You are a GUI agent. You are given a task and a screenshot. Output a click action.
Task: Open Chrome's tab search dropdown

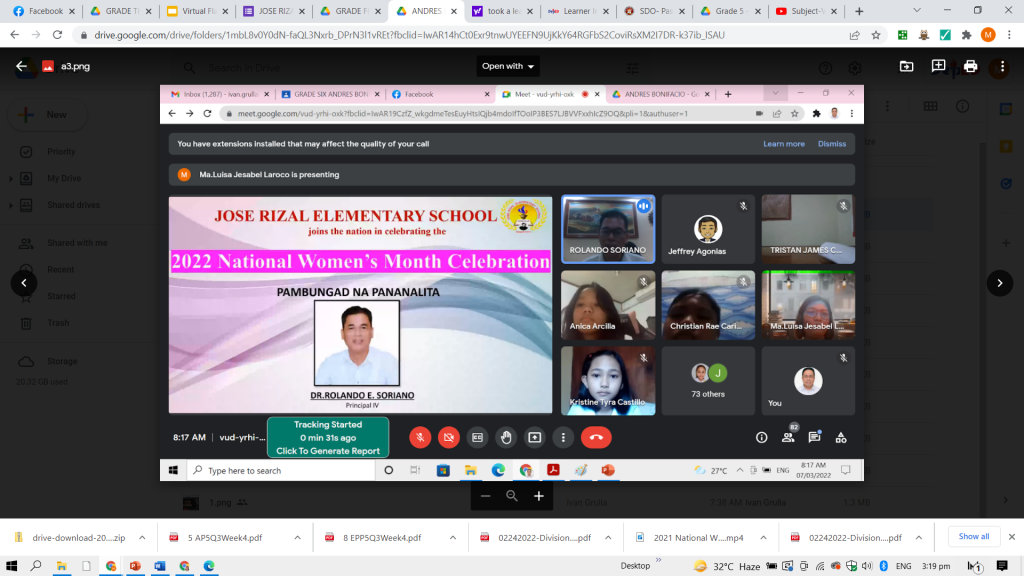917,10
